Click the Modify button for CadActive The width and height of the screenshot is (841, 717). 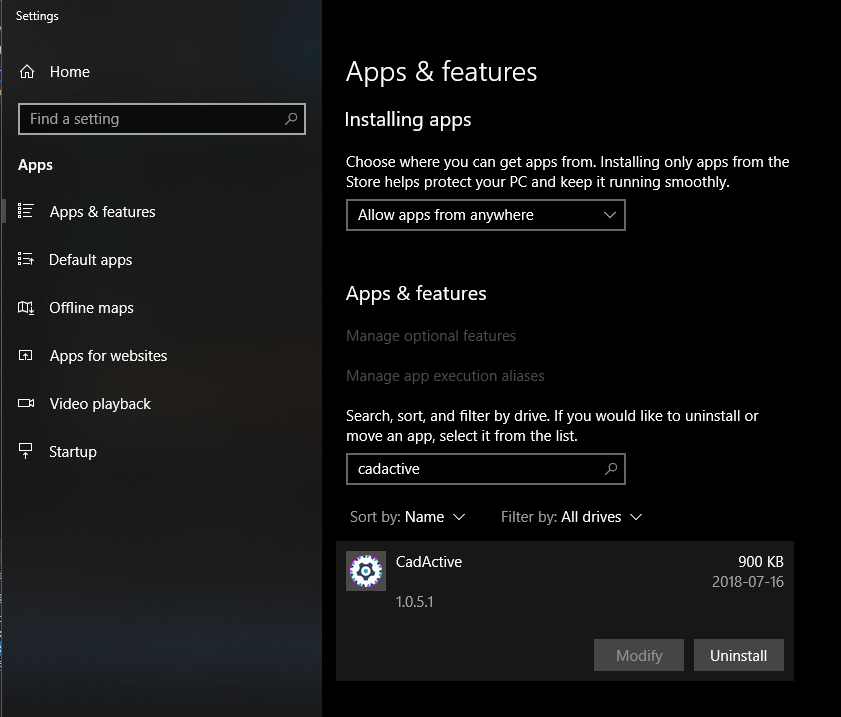[639, 655]
